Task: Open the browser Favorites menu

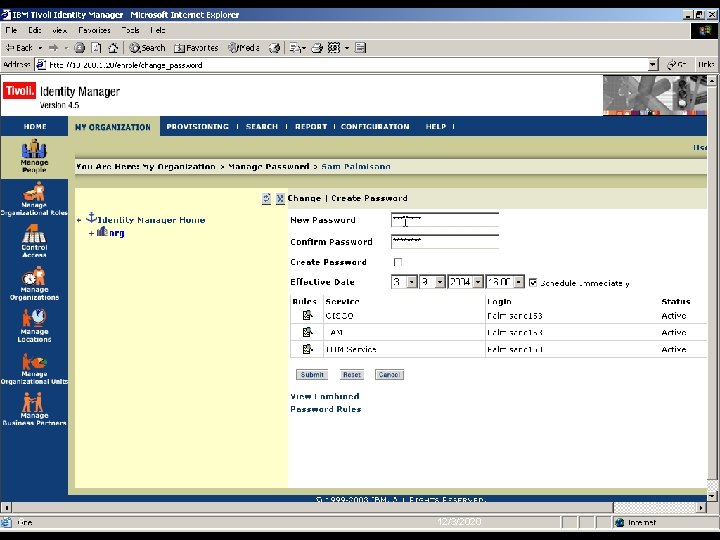Action: tap(94, 30)
